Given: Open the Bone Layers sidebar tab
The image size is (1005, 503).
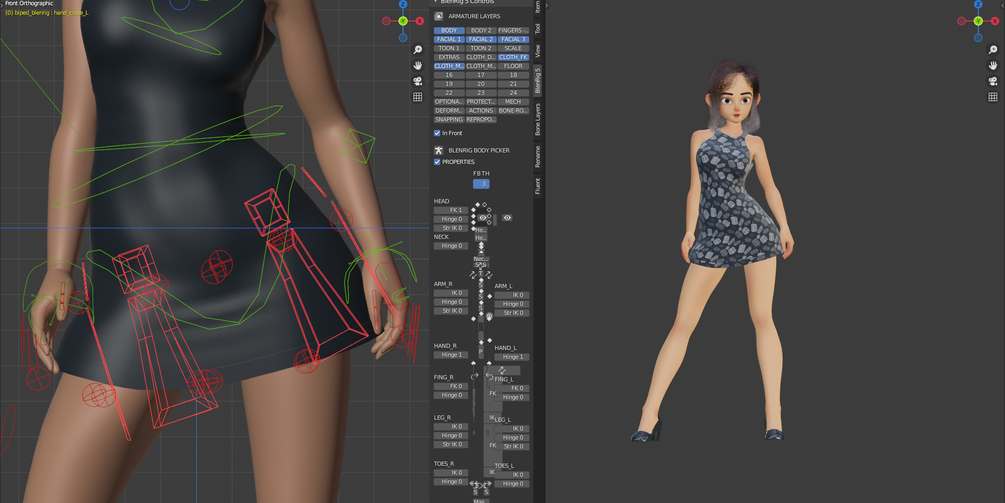Looking at the screenshot, I should (538, 119).
